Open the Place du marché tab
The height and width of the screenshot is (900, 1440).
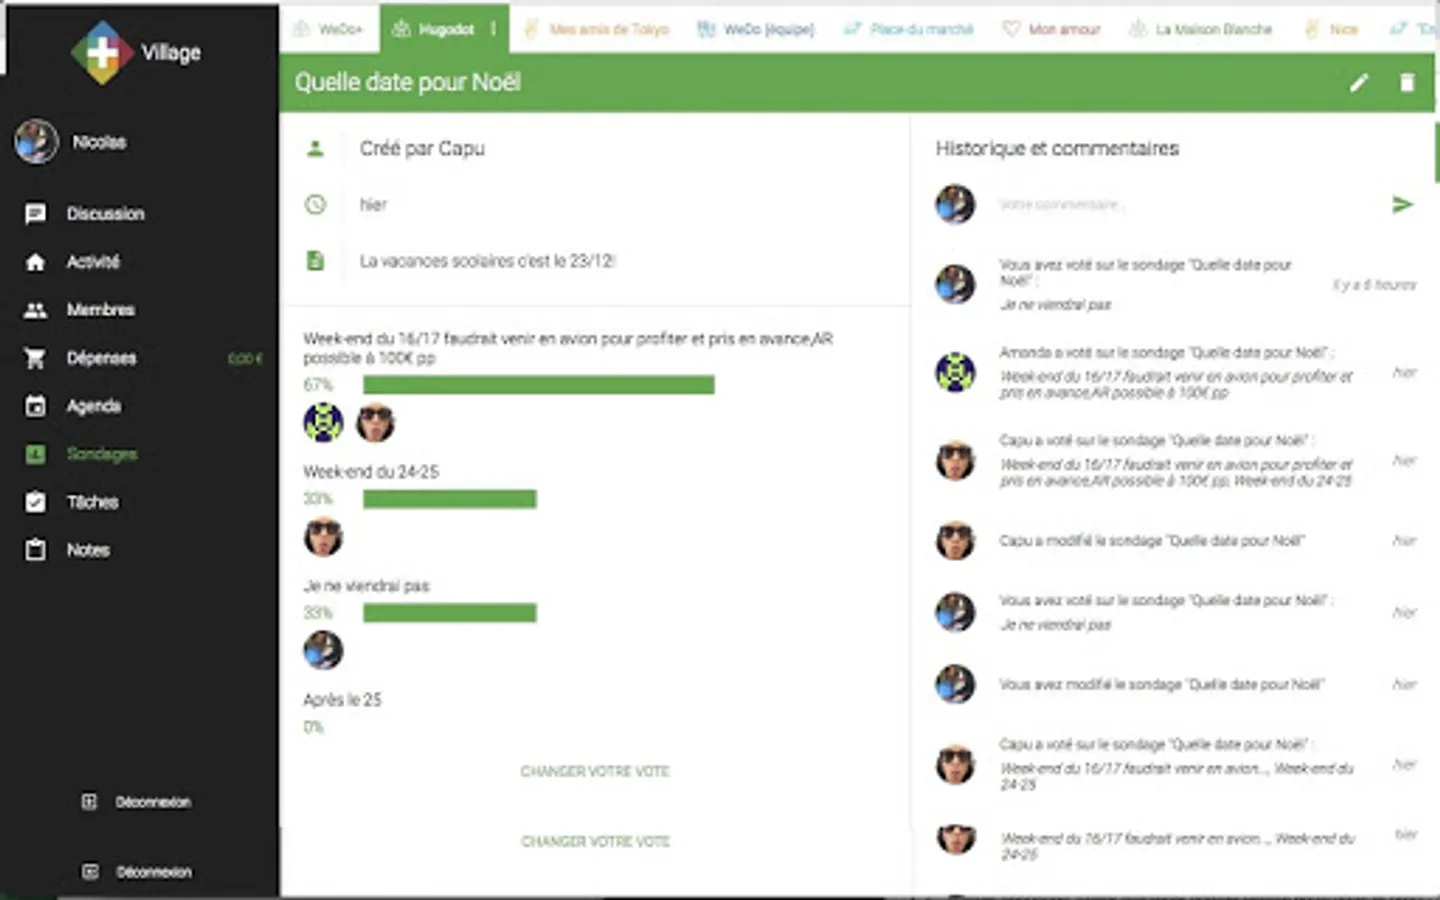tap(908, 29)
